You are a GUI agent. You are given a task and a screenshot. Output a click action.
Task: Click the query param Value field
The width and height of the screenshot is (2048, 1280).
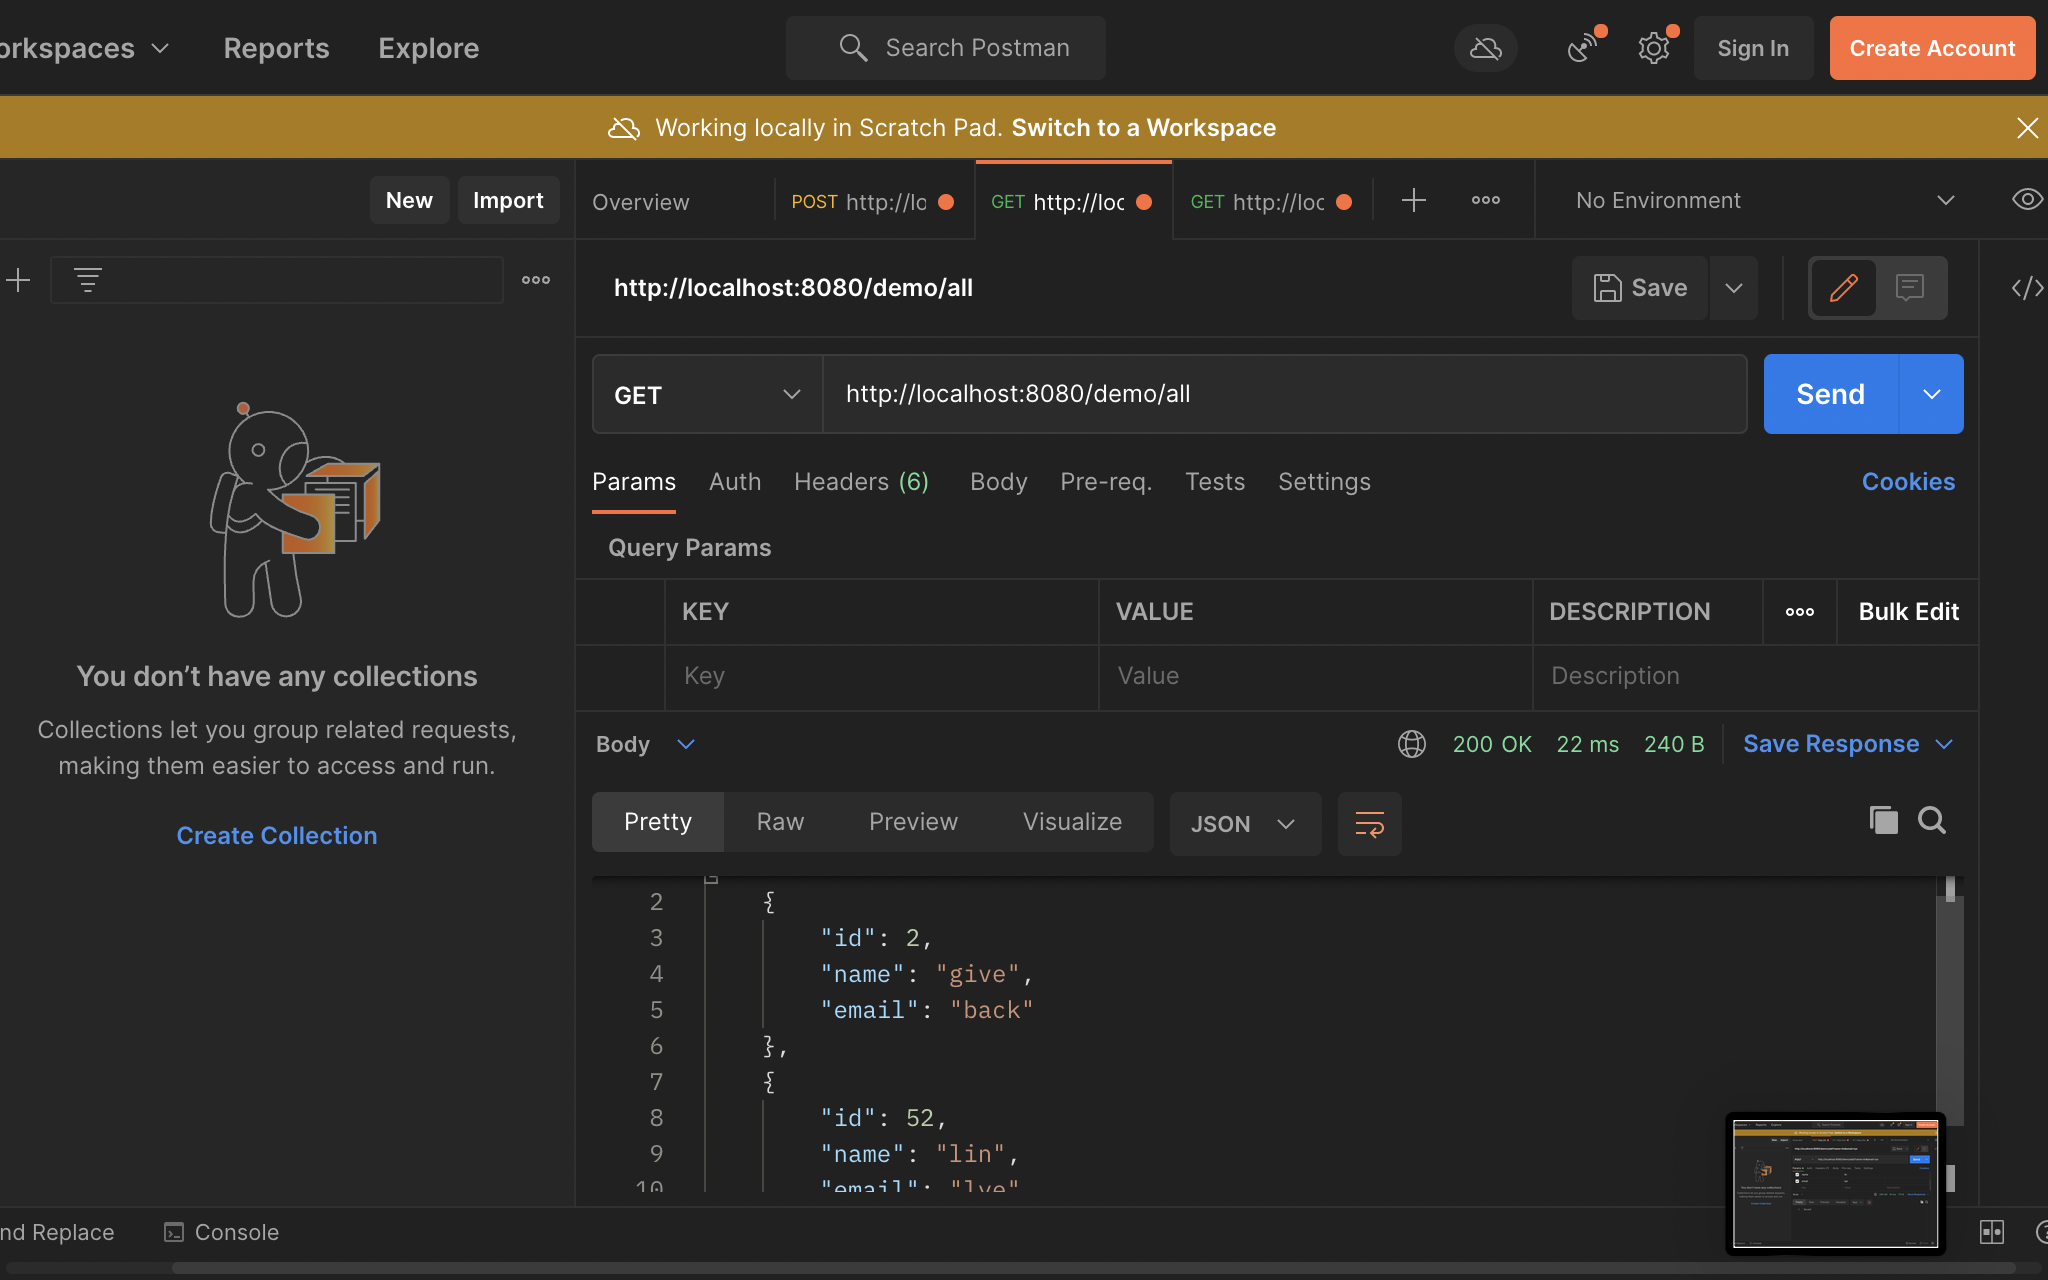(x=1315, y=676)
